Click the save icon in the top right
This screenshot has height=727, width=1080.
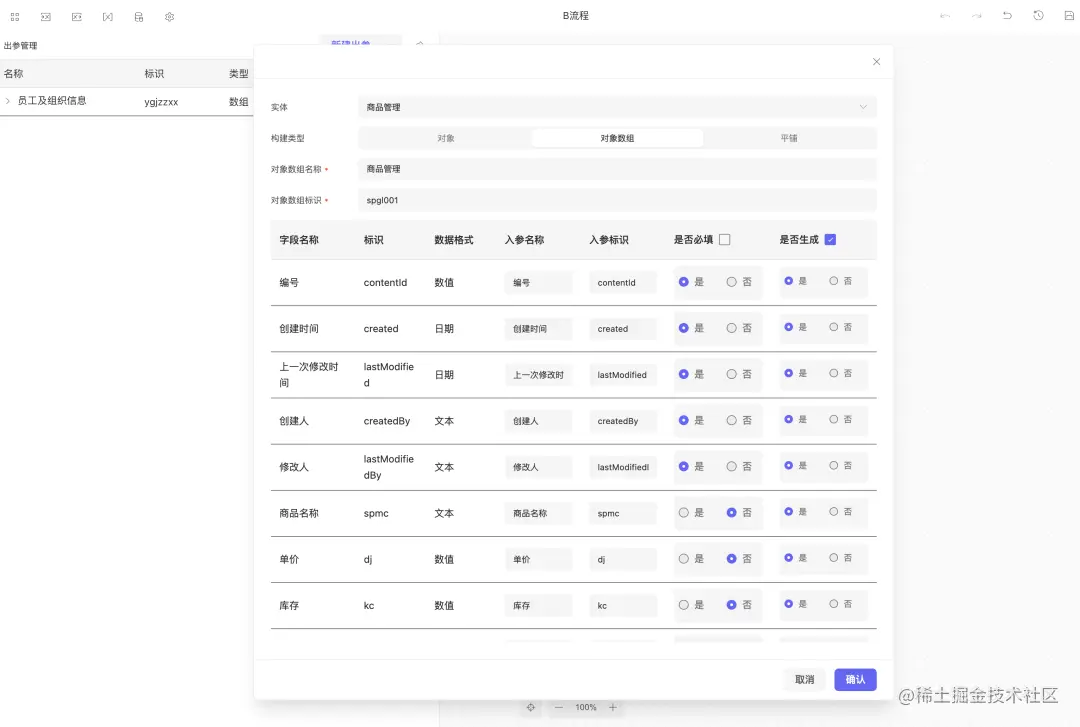coord(1069,15)
